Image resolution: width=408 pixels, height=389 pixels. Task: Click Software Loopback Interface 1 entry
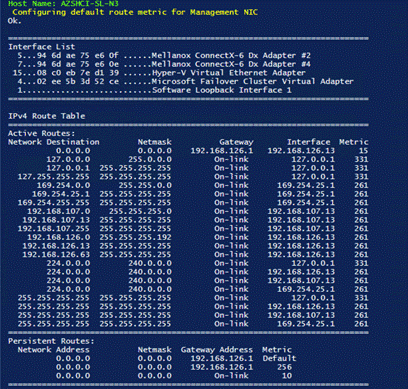(x=154, y=90)
